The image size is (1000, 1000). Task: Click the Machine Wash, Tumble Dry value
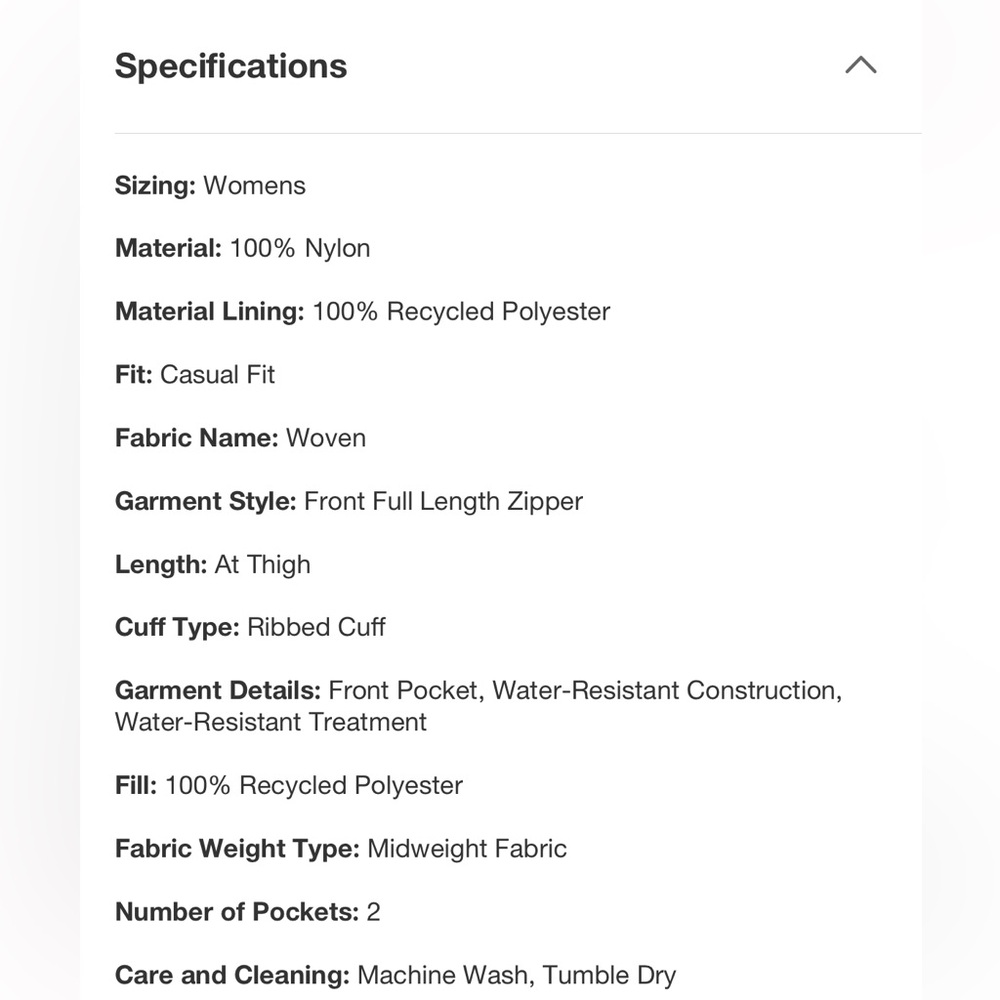coord(517,976)
